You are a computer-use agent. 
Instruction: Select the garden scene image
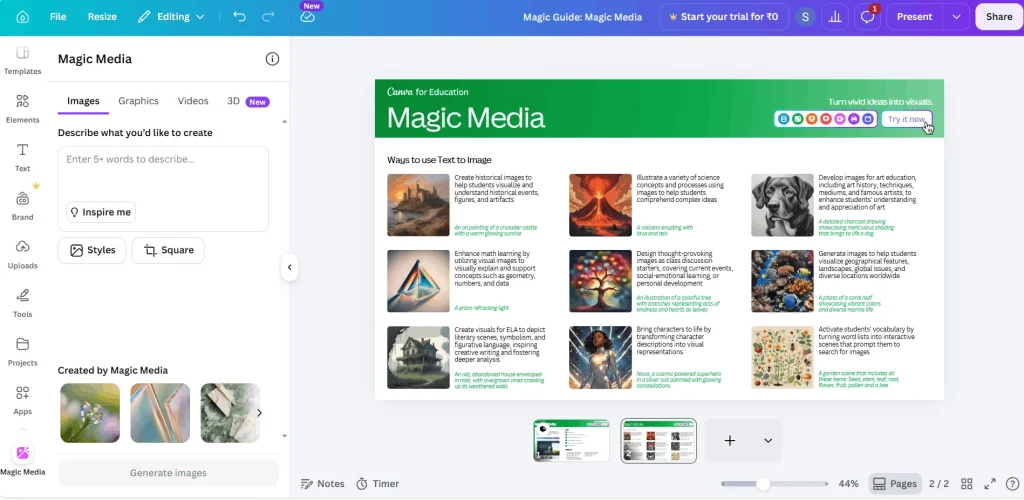[782, 358]
